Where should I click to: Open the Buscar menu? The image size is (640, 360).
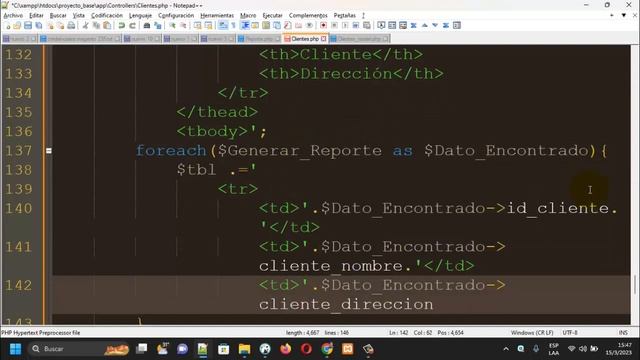click(x=58, y=15)
